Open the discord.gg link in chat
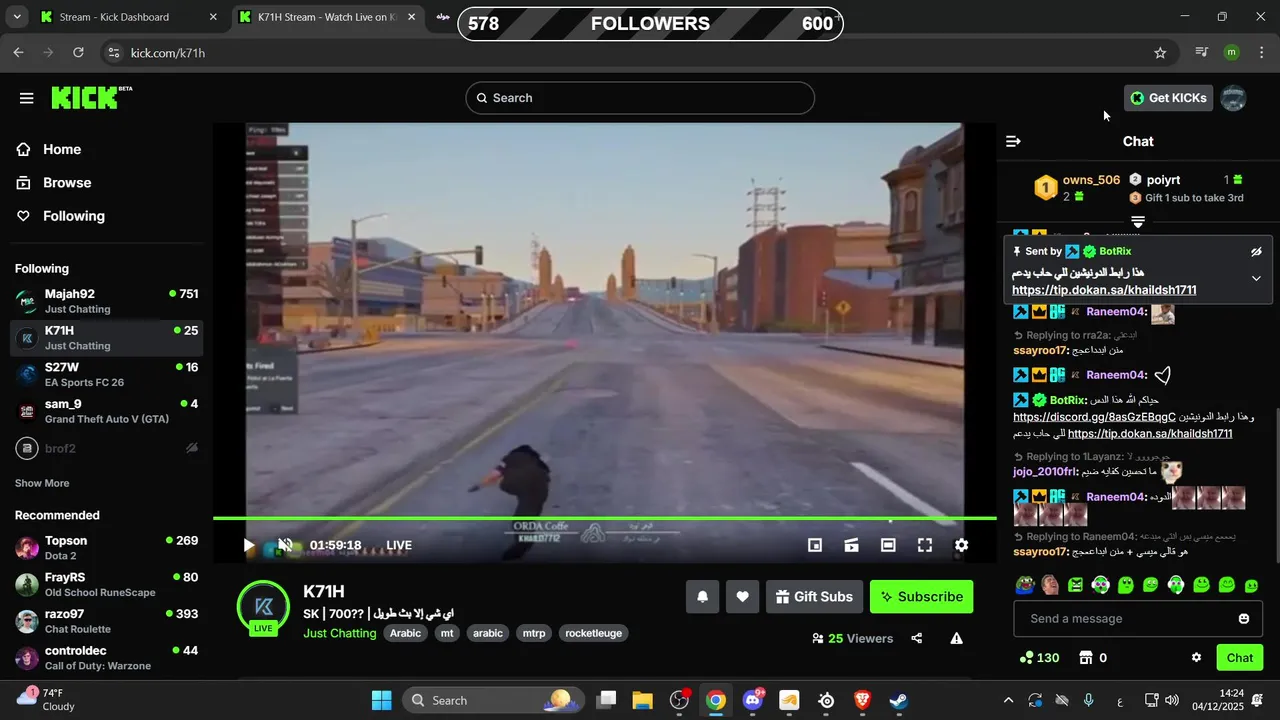This screenshot has height=720, width=1280. click(x=1094, y=417)
